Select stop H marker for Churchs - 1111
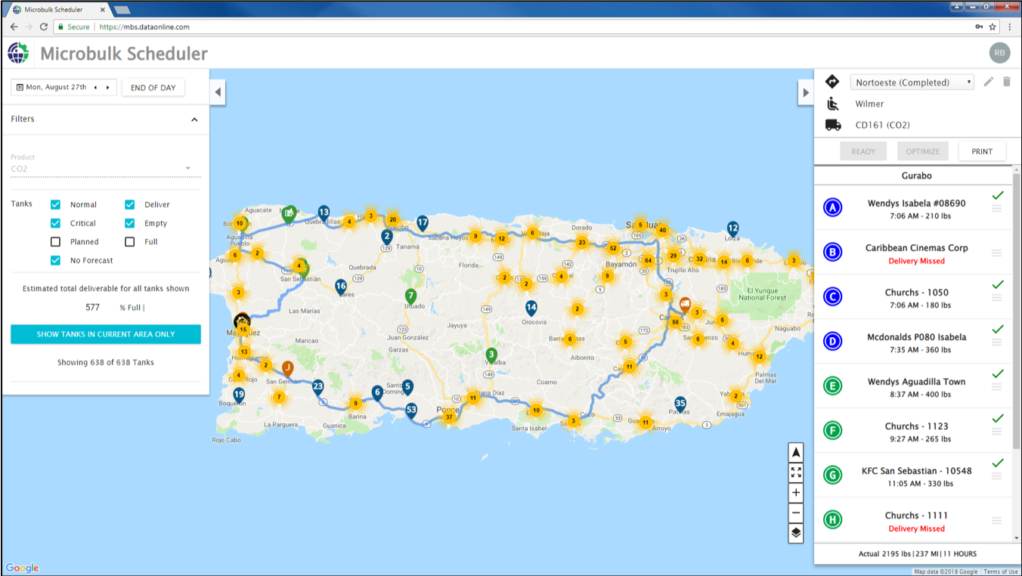 (832, 519)
